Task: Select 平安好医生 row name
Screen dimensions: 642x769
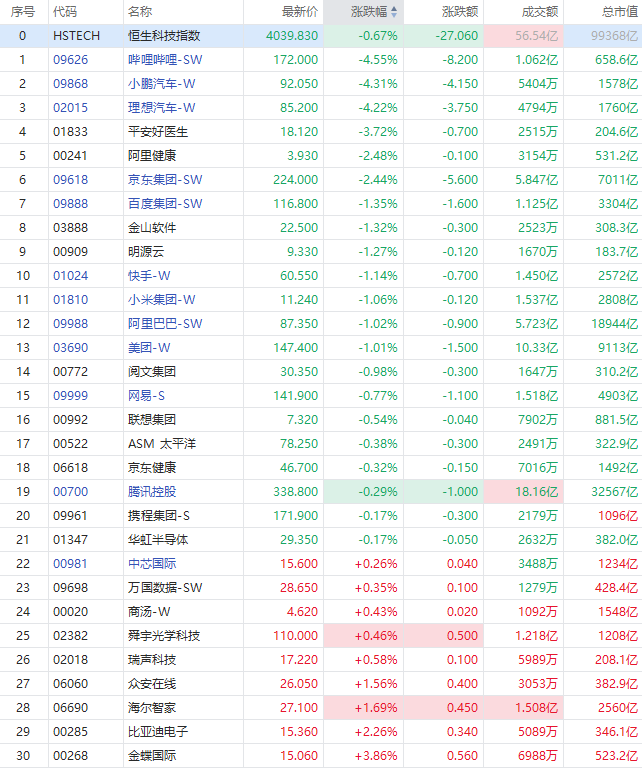Action: pos(158,132)
